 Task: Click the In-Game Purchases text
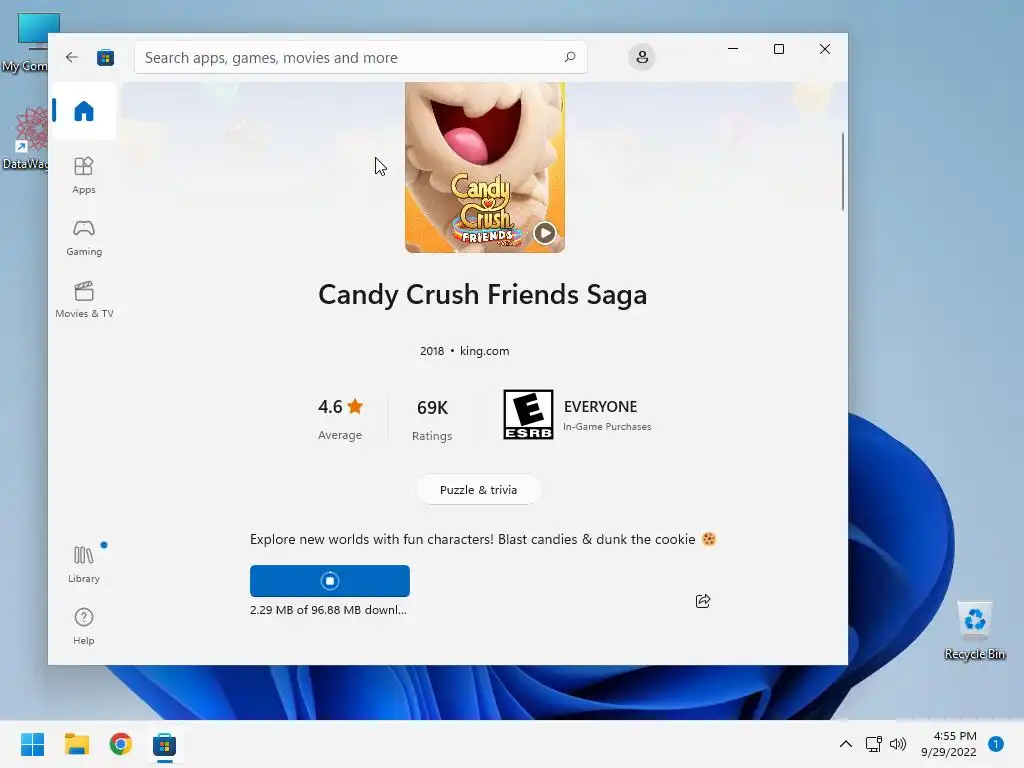(607, 426)
